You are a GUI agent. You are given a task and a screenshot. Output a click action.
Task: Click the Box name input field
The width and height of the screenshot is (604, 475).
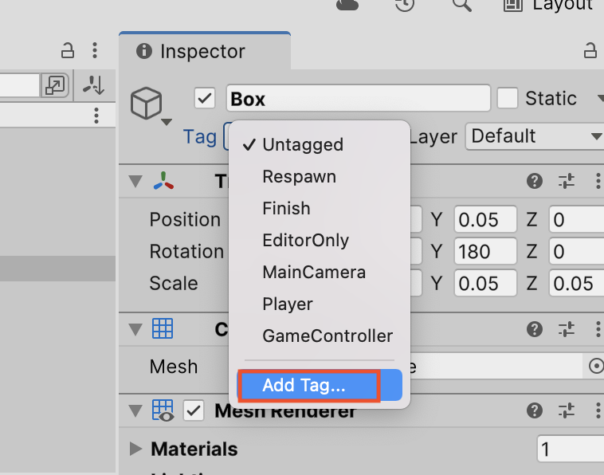[x=358, y=99]
